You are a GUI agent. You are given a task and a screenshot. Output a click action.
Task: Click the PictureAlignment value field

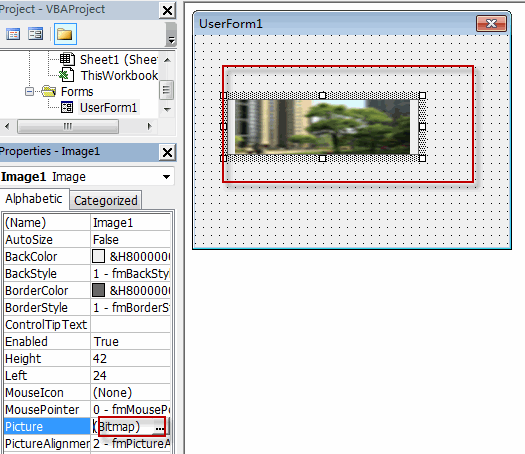click(131, 444)
